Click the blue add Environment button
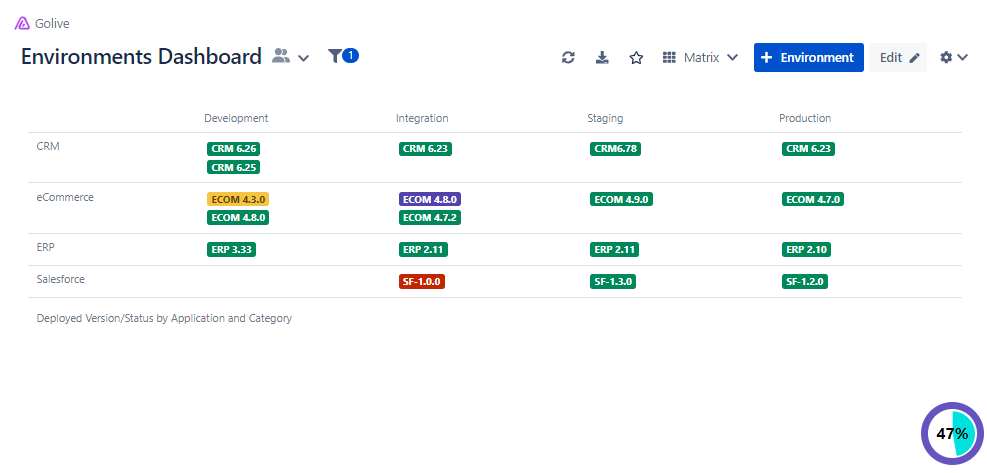The height and width of the screenshot is (473, 987). point(808,58)
